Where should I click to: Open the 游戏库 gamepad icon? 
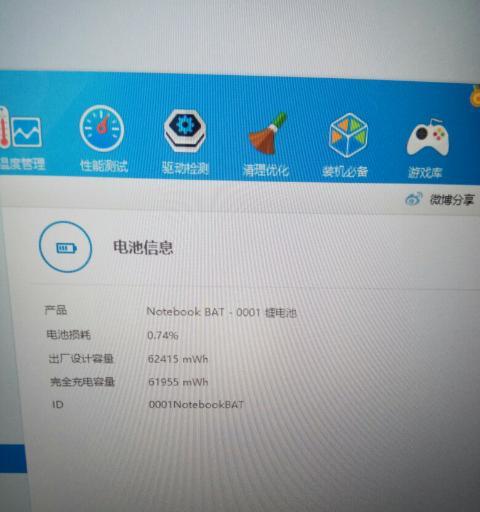click(427, 137)
